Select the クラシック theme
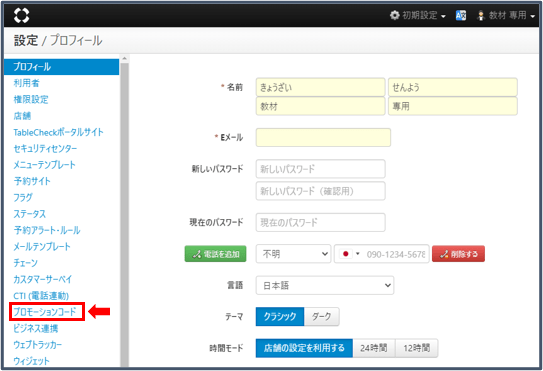The height and width of the screenshot is (371, 543). (x=280, y=317)
